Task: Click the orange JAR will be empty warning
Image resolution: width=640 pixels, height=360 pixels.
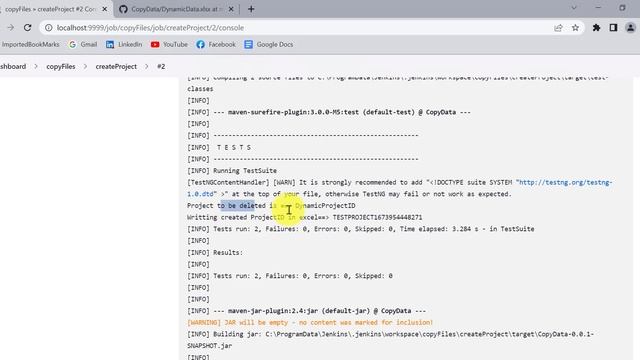Action: pyautogui.click(x=310, y=322)
